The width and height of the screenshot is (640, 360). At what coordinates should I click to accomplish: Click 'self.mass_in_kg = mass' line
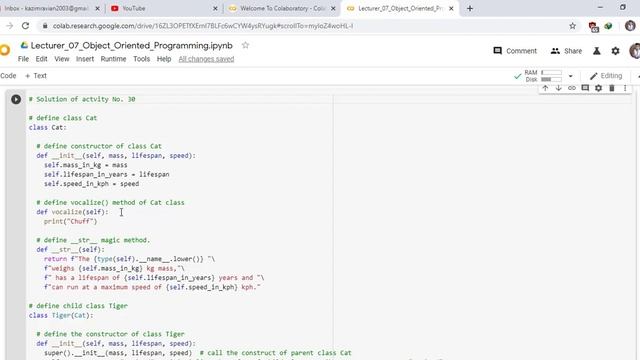tap(86, 165)
